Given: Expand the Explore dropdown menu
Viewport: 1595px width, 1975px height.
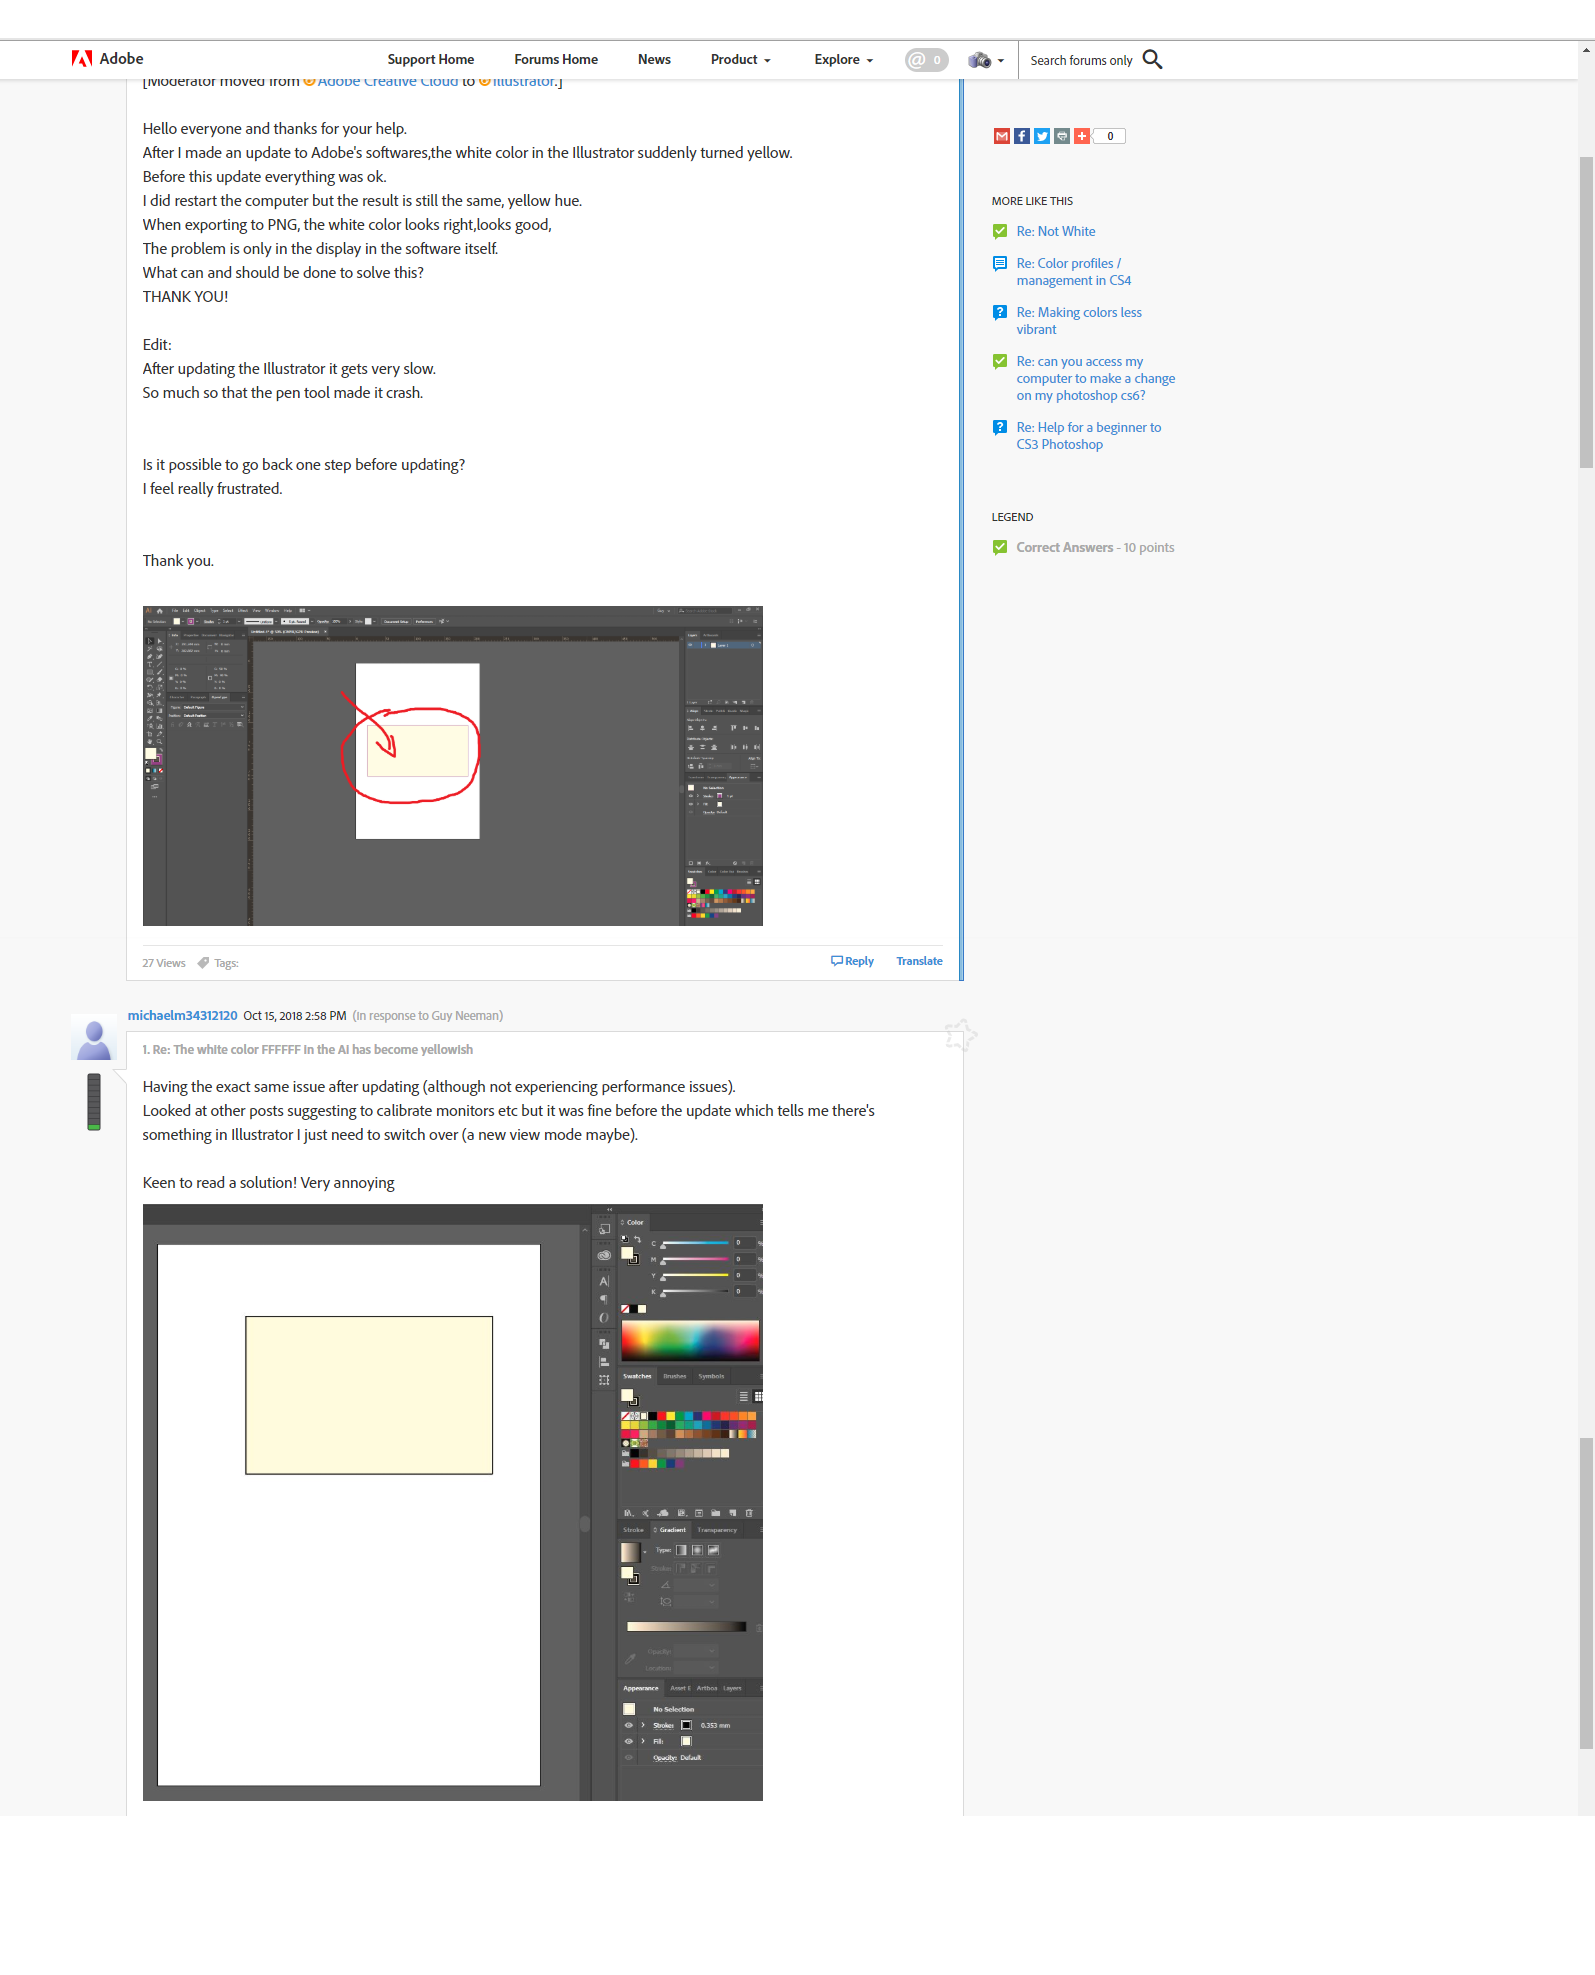Looking at the screenshot, I should tap(843, 60).
